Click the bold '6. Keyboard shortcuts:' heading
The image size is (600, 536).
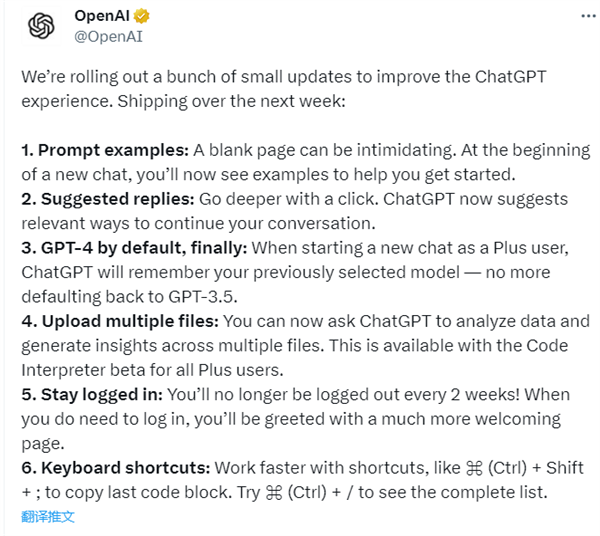(x=120, y=467)
